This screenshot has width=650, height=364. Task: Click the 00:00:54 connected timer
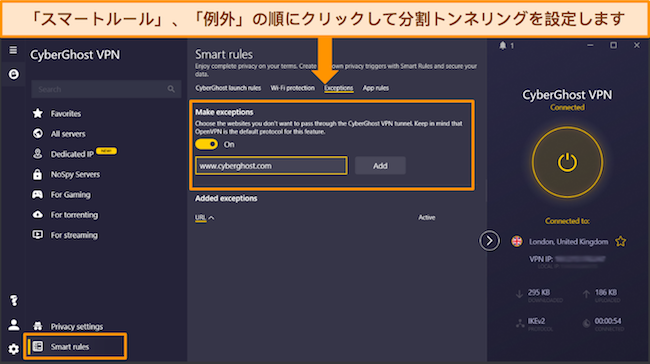[608, 321]
